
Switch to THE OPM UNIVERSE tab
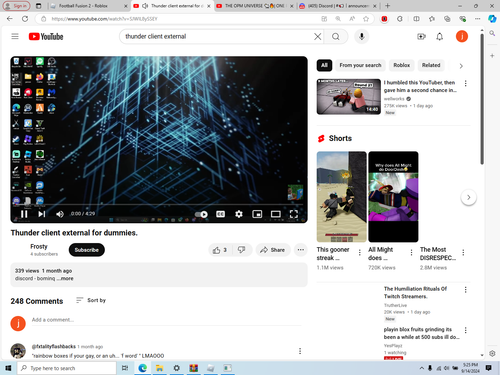(x=255, y=6)
